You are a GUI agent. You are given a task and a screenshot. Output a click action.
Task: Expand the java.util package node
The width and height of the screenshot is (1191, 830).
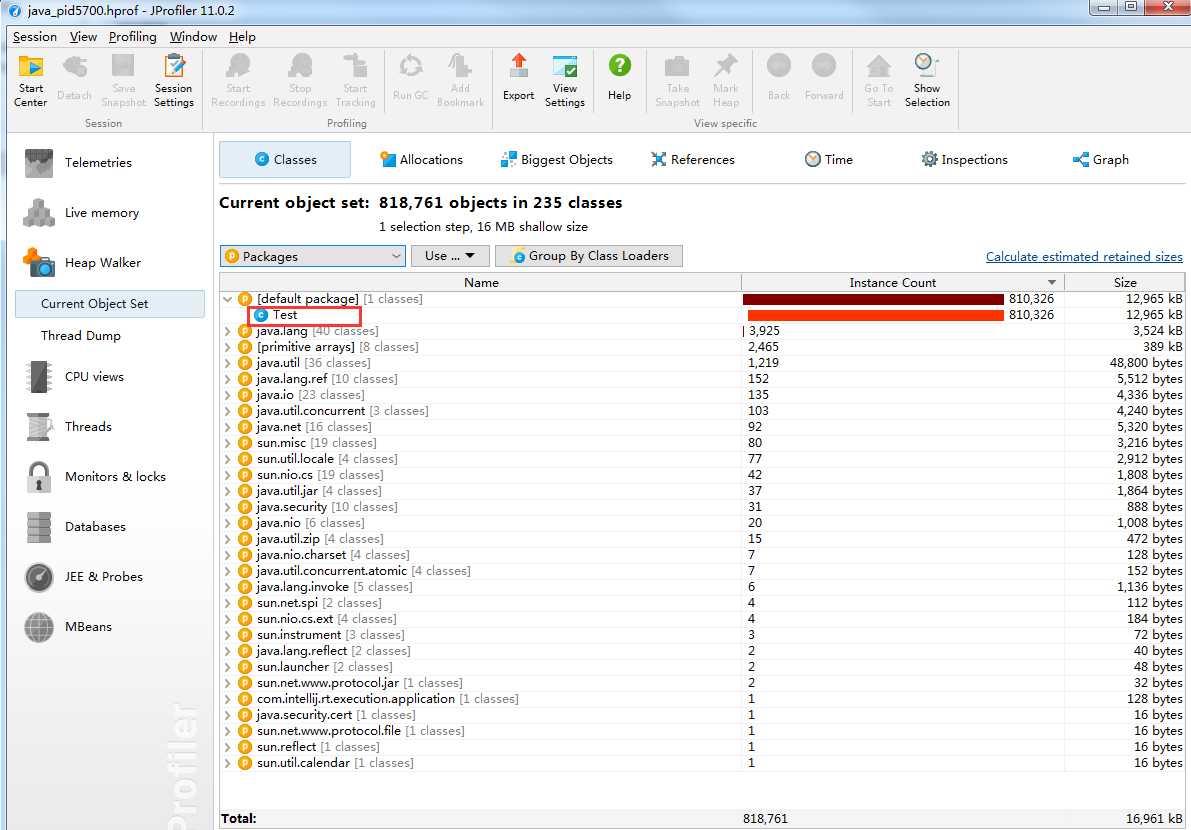[x=227, y=363]
